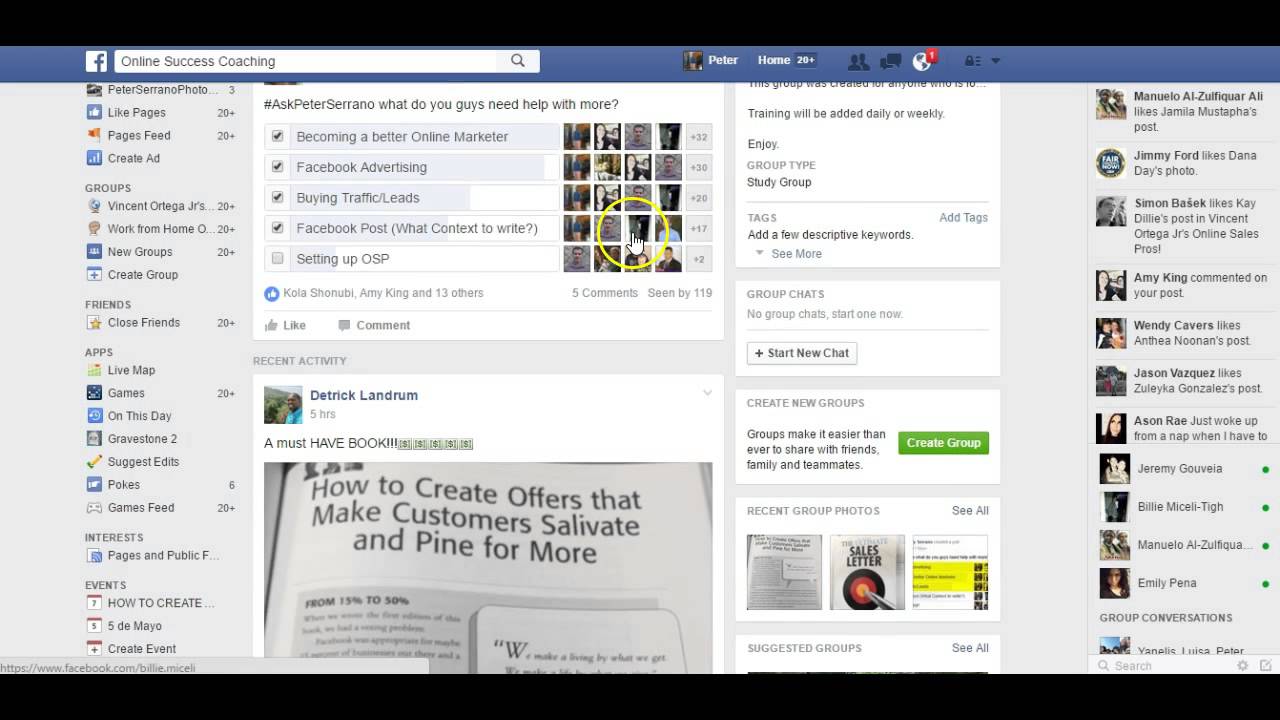Click the Pokes sidebar icon
Viewport: 1280px width, 720px height.
pyautogui.click(x=94, y=485)
